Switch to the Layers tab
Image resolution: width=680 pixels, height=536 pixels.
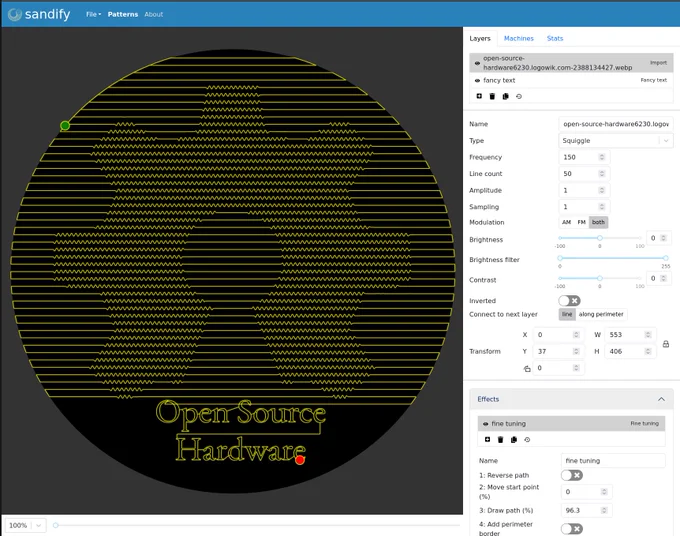(480, 38)
